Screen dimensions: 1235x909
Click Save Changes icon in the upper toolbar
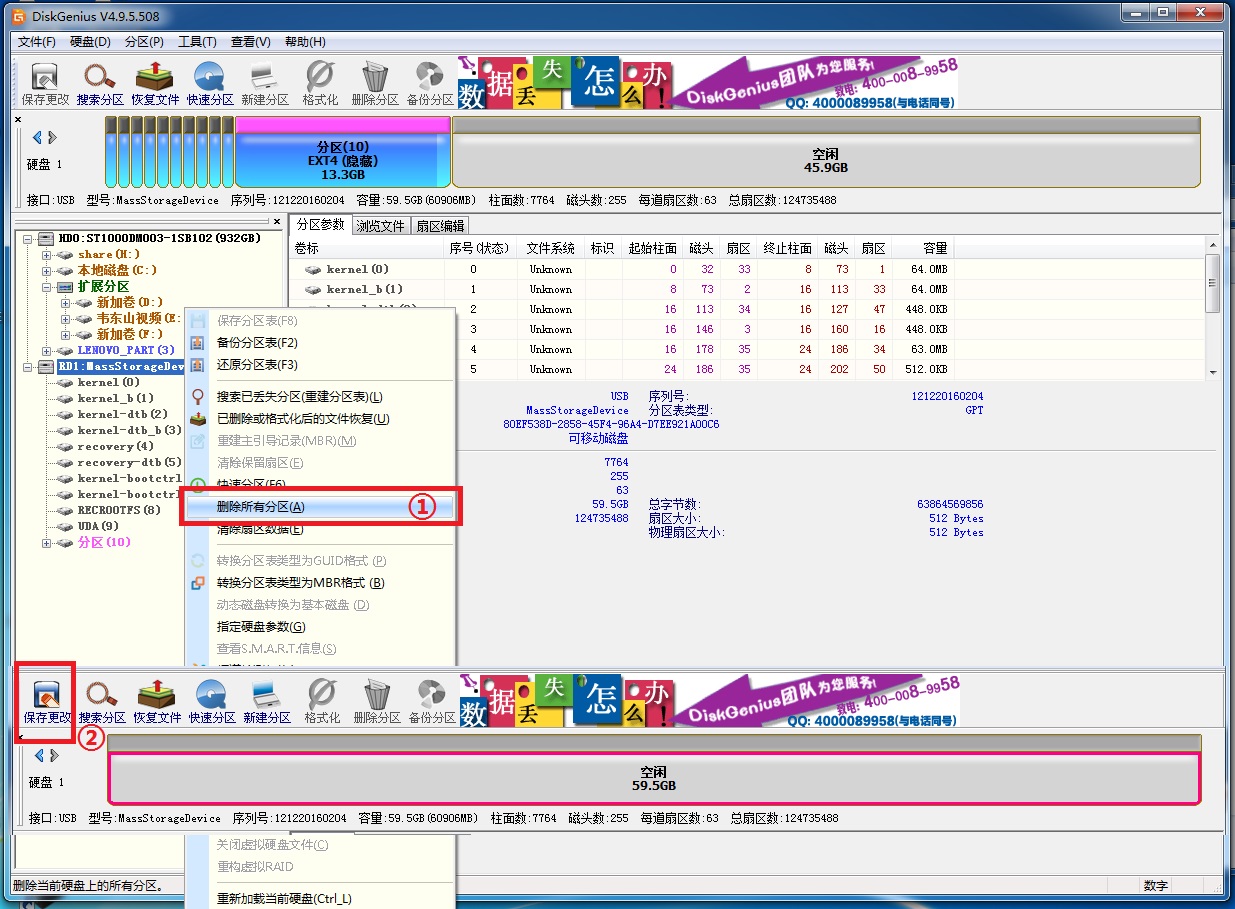click(x=45, y=83)
